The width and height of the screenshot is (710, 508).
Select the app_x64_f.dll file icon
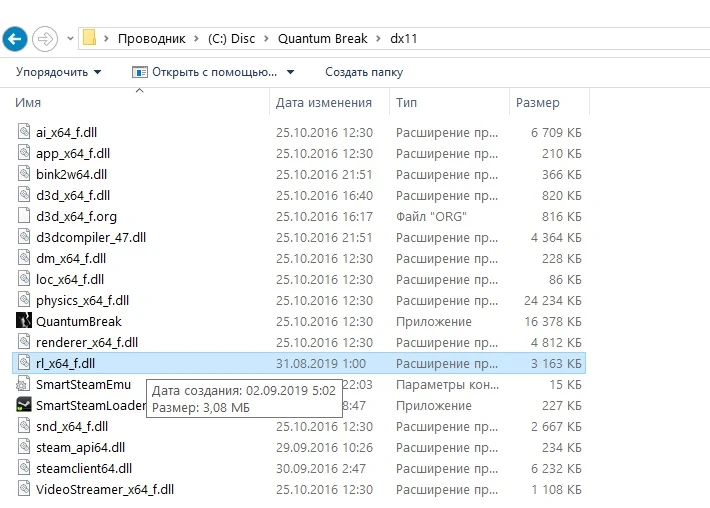pyautogui.click(x=24, y=152)
